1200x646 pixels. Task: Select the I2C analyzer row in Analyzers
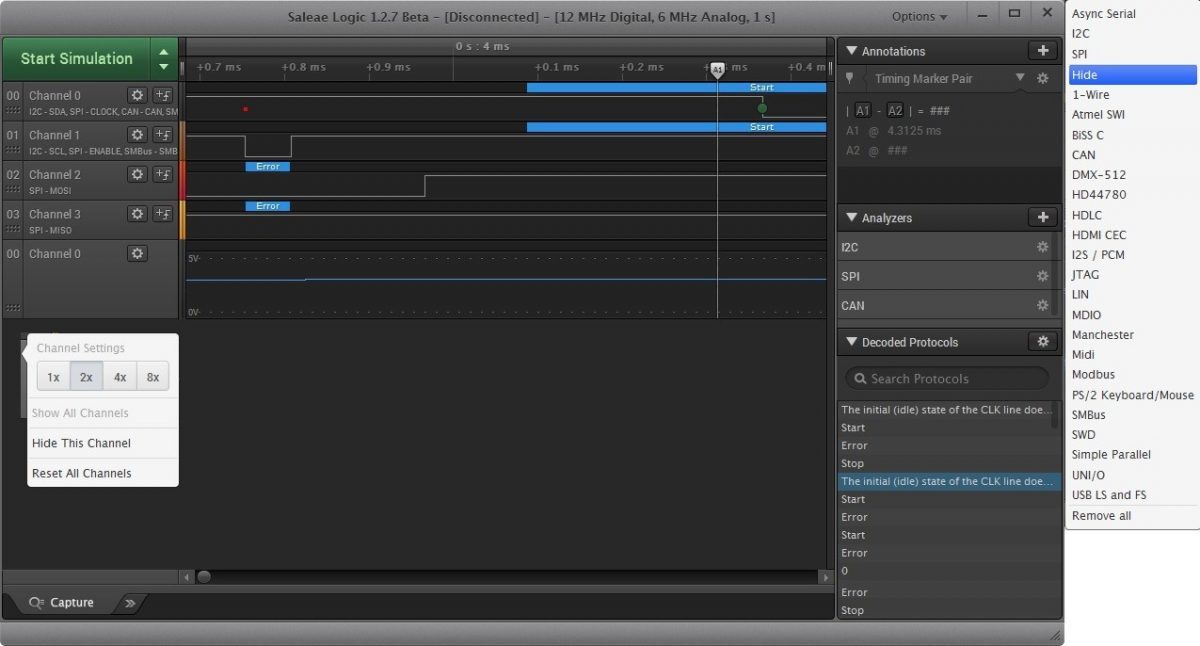click(945, 247)
